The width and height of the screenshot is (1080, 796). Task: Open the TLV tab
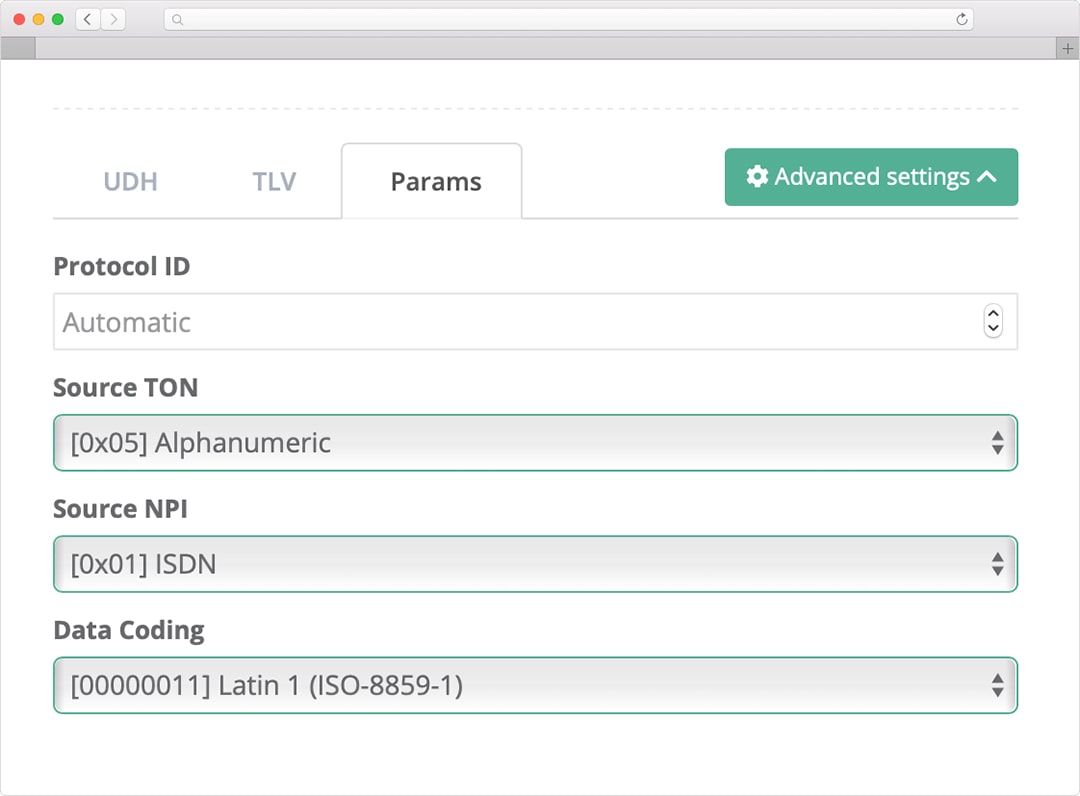(x=274, y=182)
